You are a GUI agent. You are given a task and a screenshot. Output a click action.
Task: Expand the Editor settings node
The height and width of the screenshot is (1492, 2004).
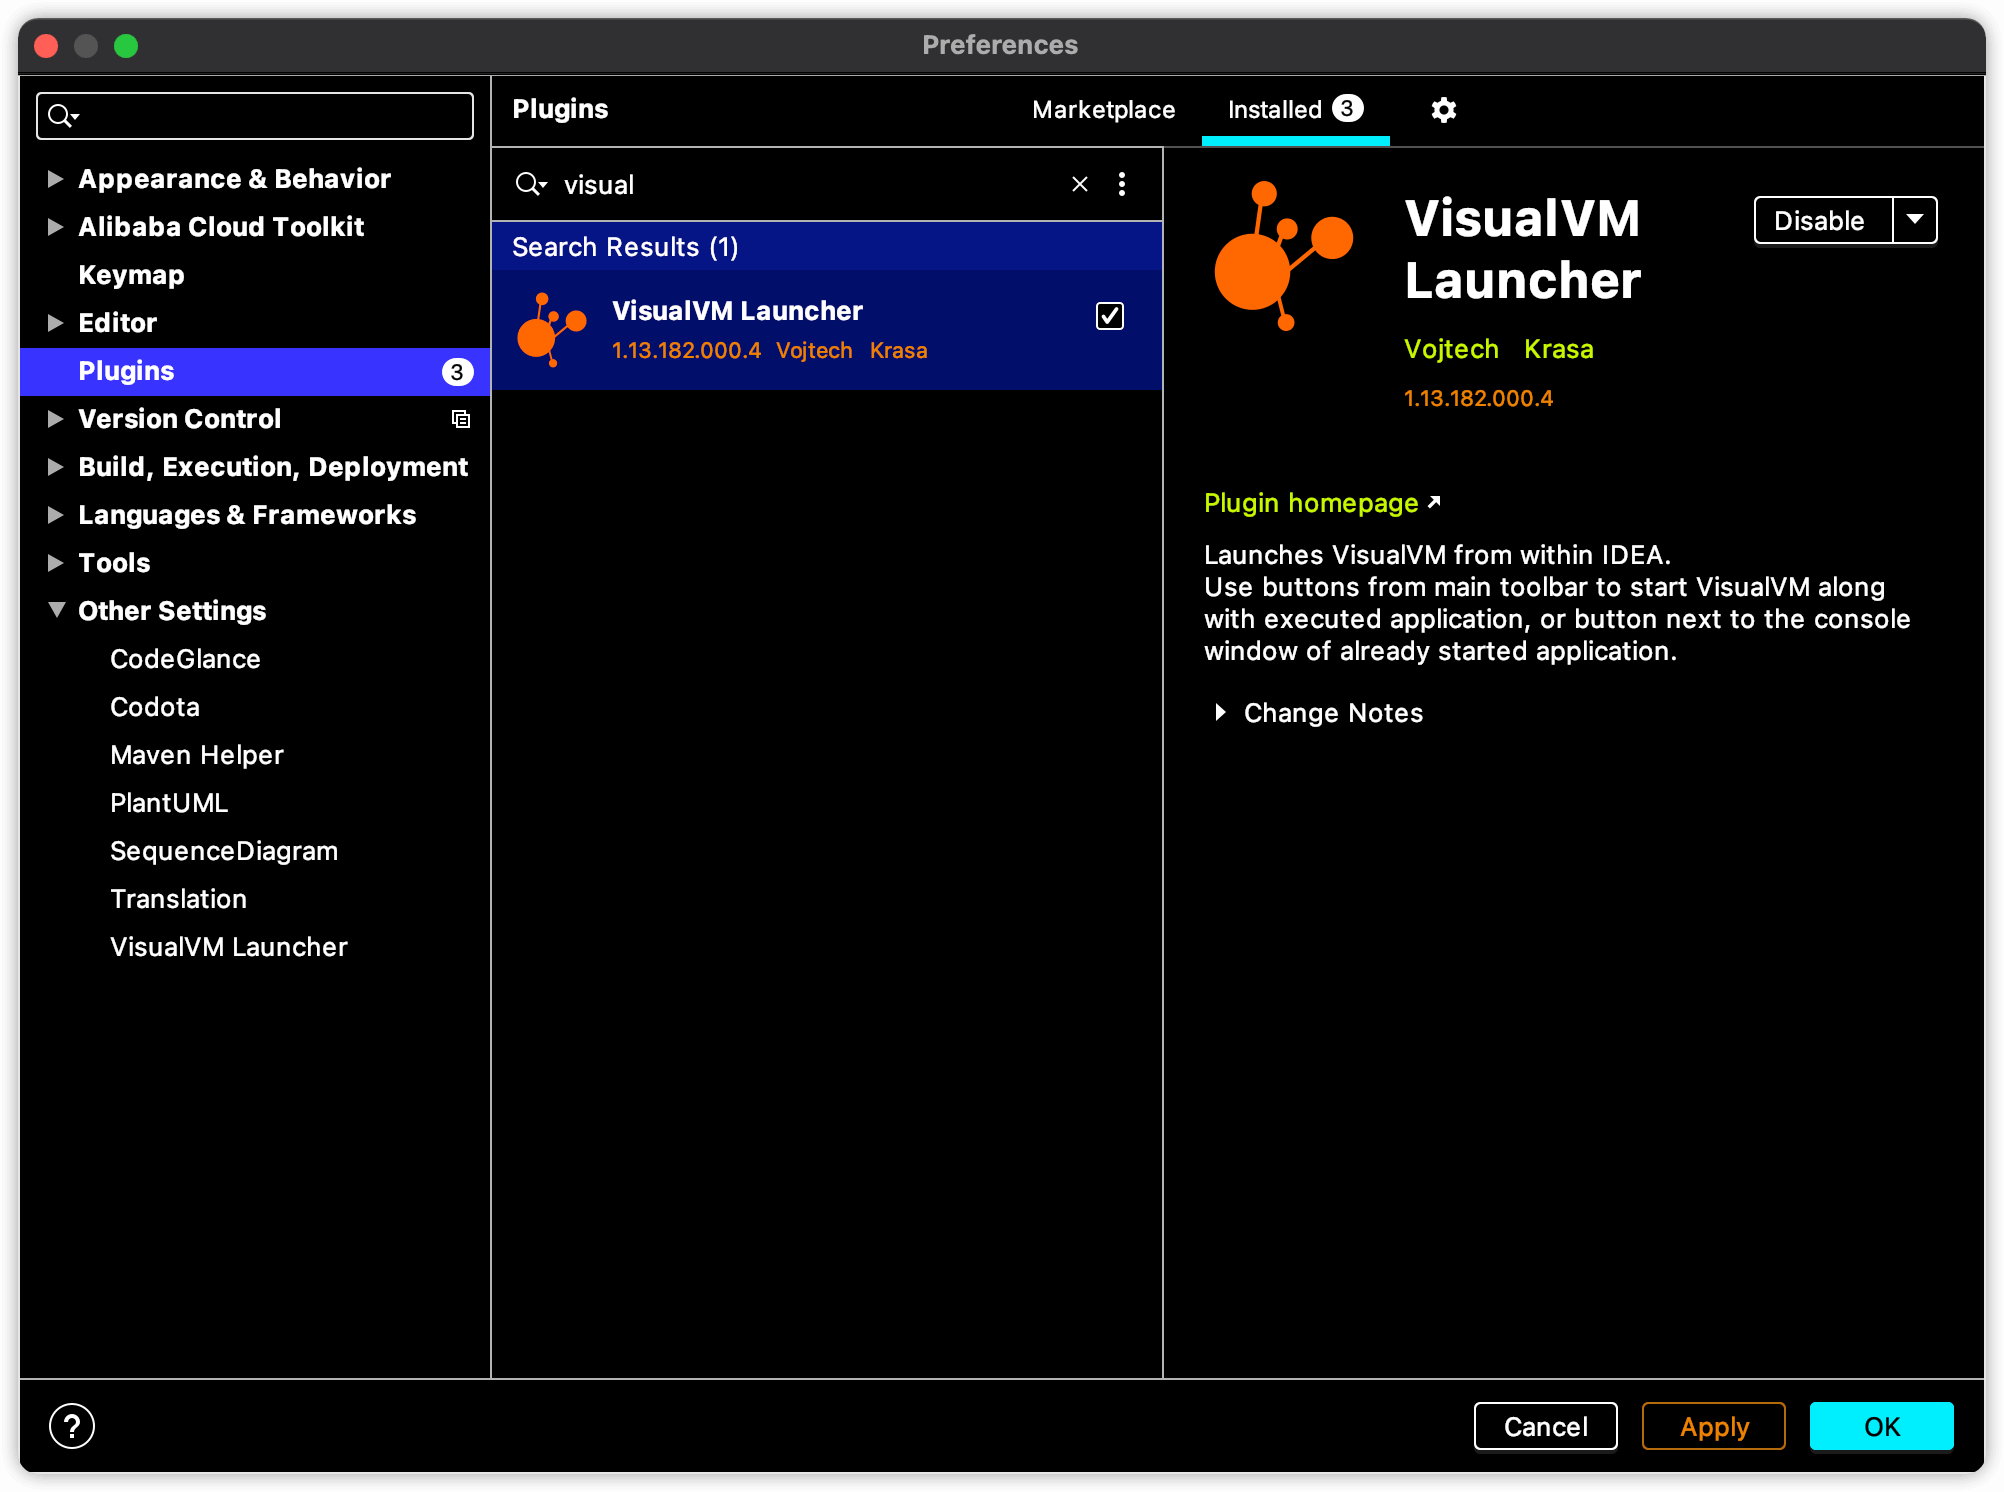tap(56, 323)
